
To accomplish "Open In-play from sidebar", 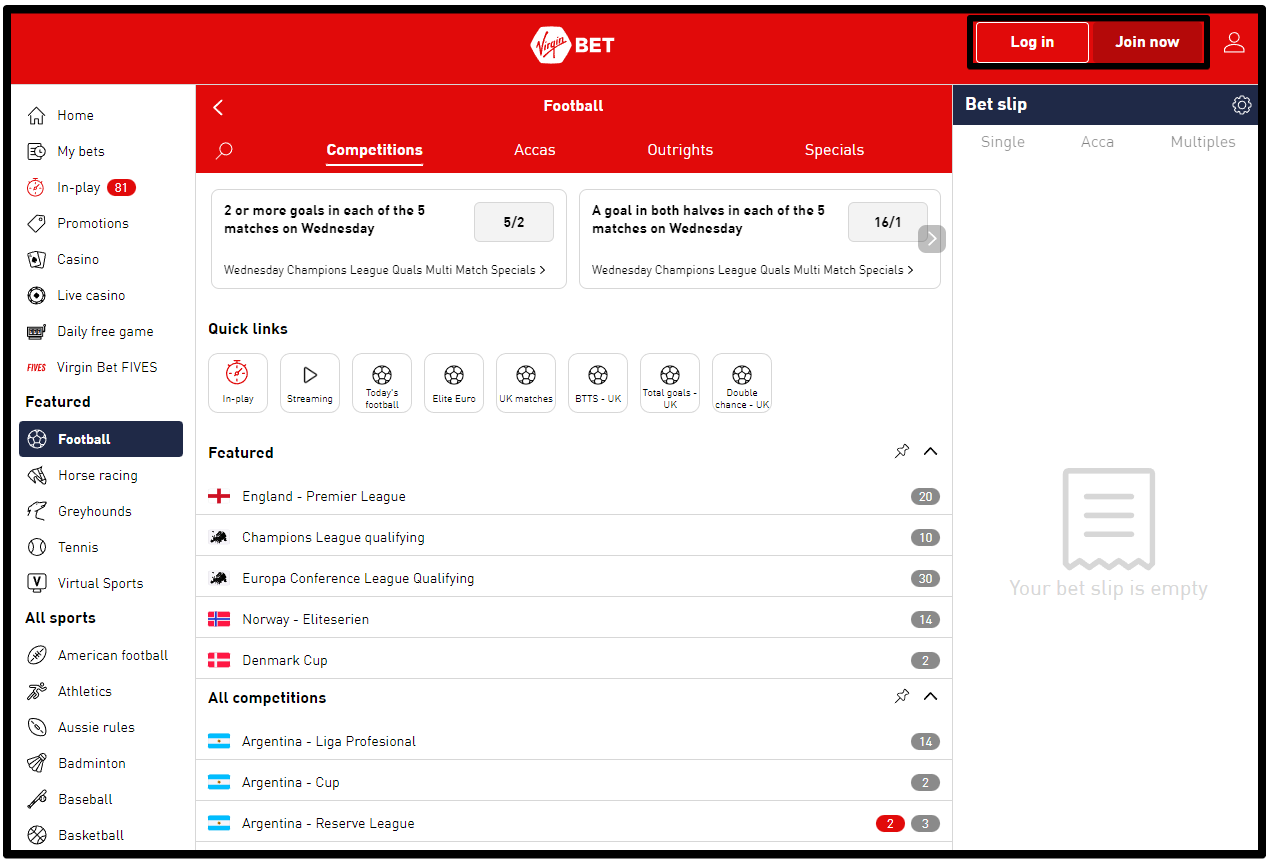I will tap(101, 187).
